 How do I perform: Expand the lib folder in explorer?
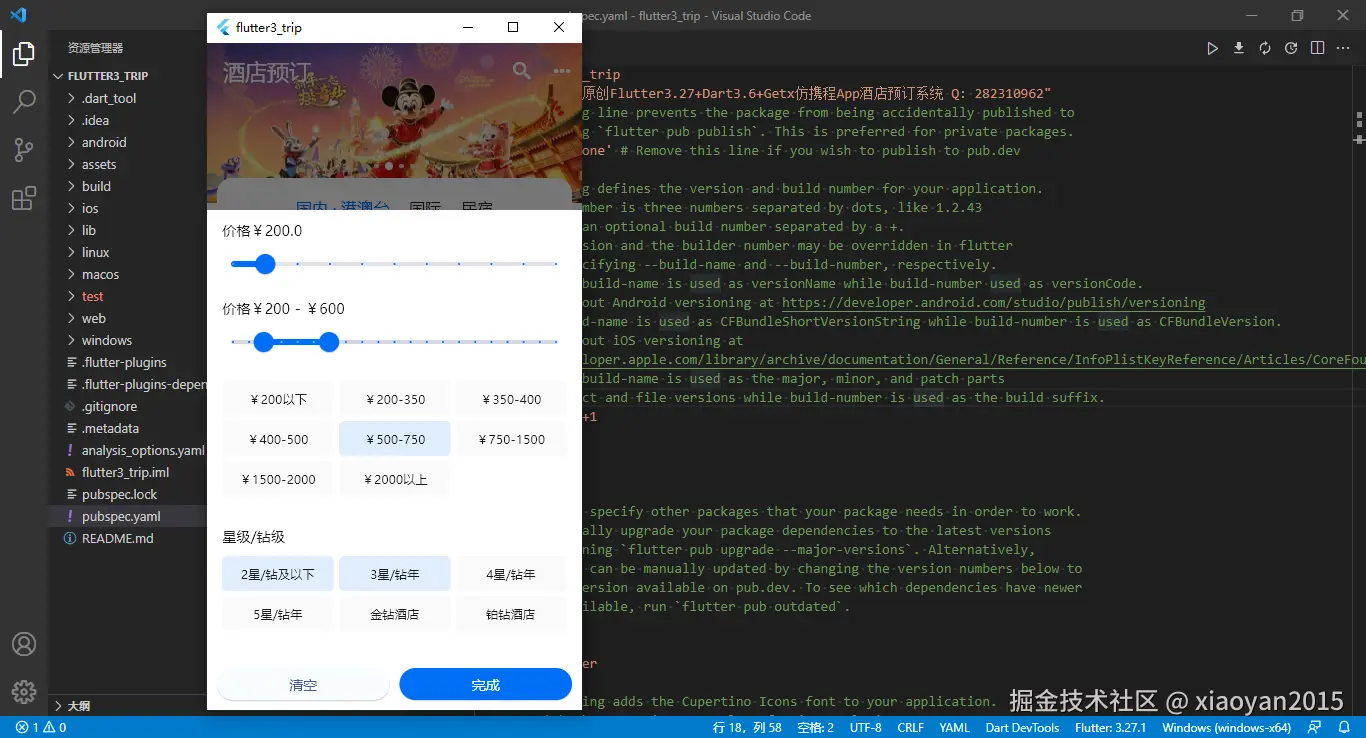pyautogui.click(x=89, y=230)
